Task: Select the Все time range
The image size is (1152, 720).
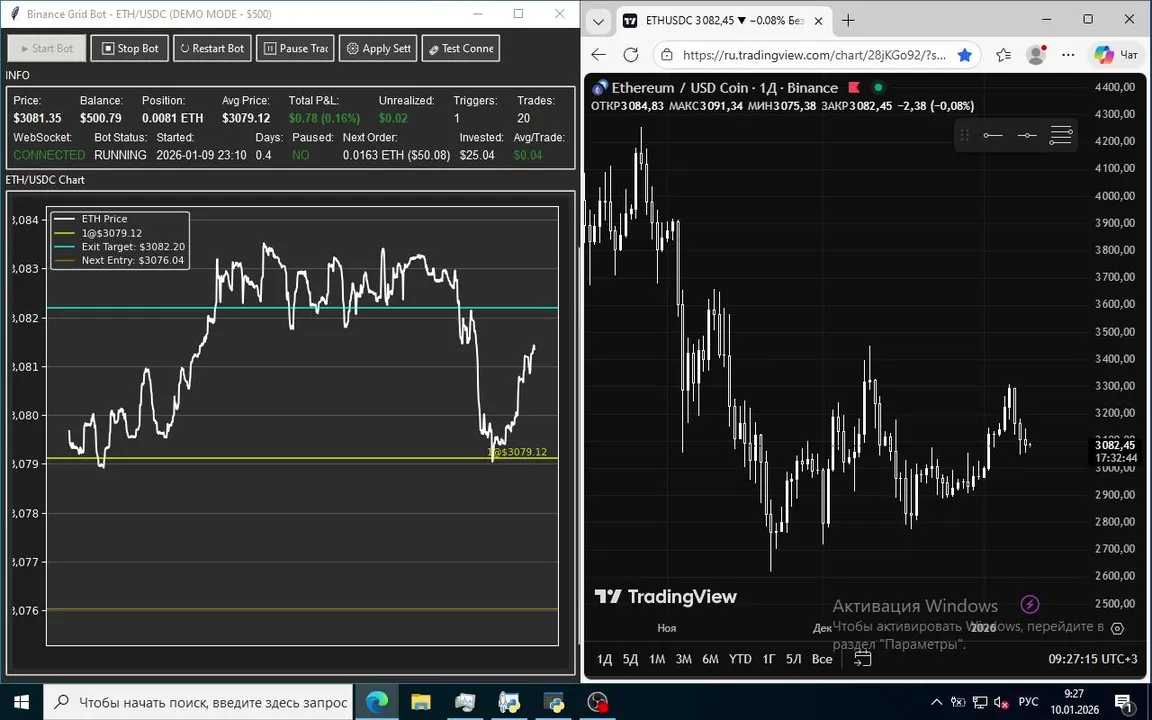Action: point(822,659)
